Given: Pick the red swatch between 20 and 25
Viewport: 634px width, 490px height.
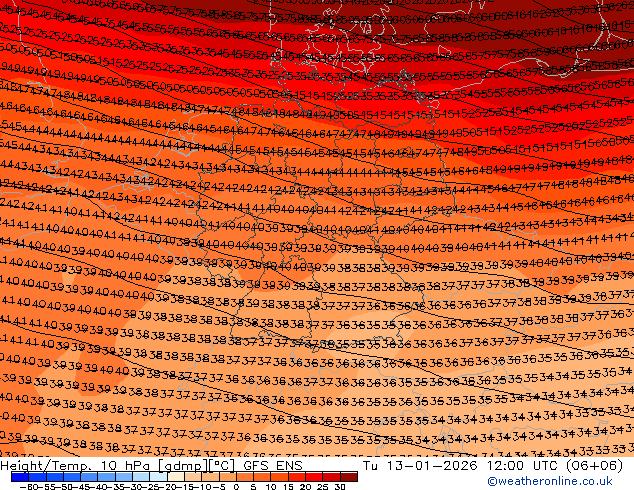Looking at the screenshot, I should pyautogui.click(x=314, y=477).
